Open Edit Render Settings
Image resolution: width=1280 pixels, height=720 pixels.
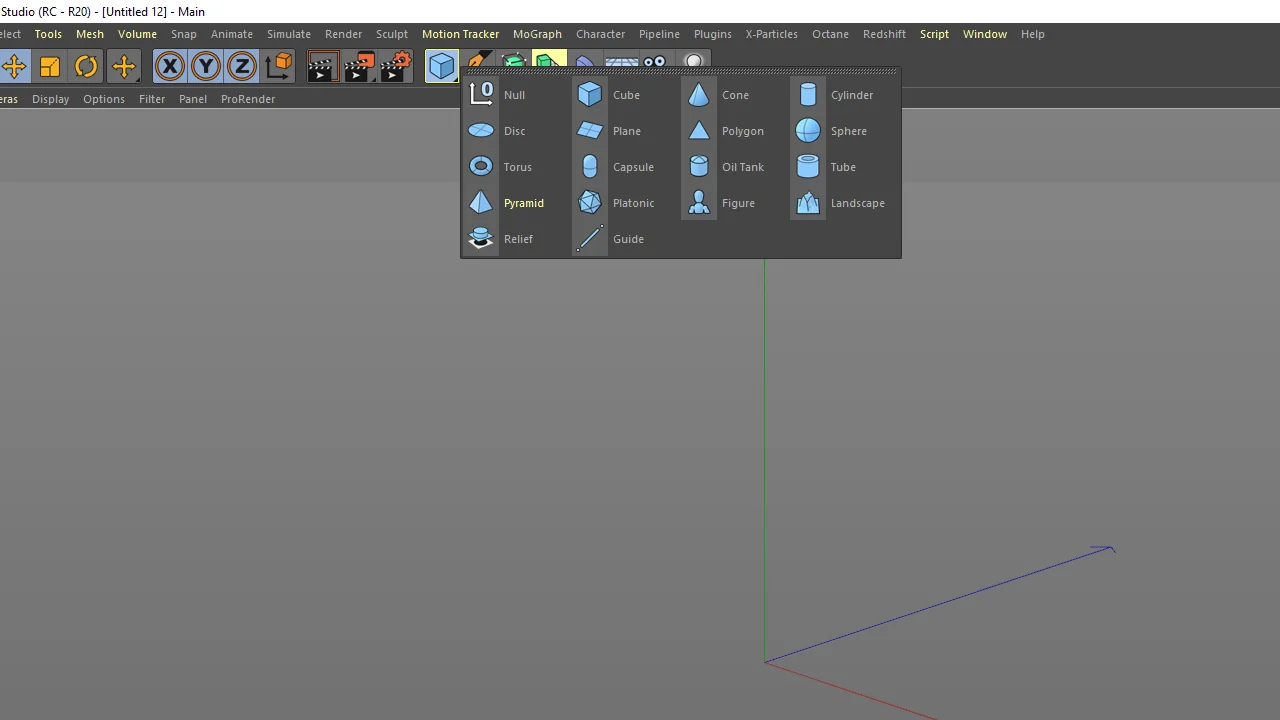click(396, 67)
